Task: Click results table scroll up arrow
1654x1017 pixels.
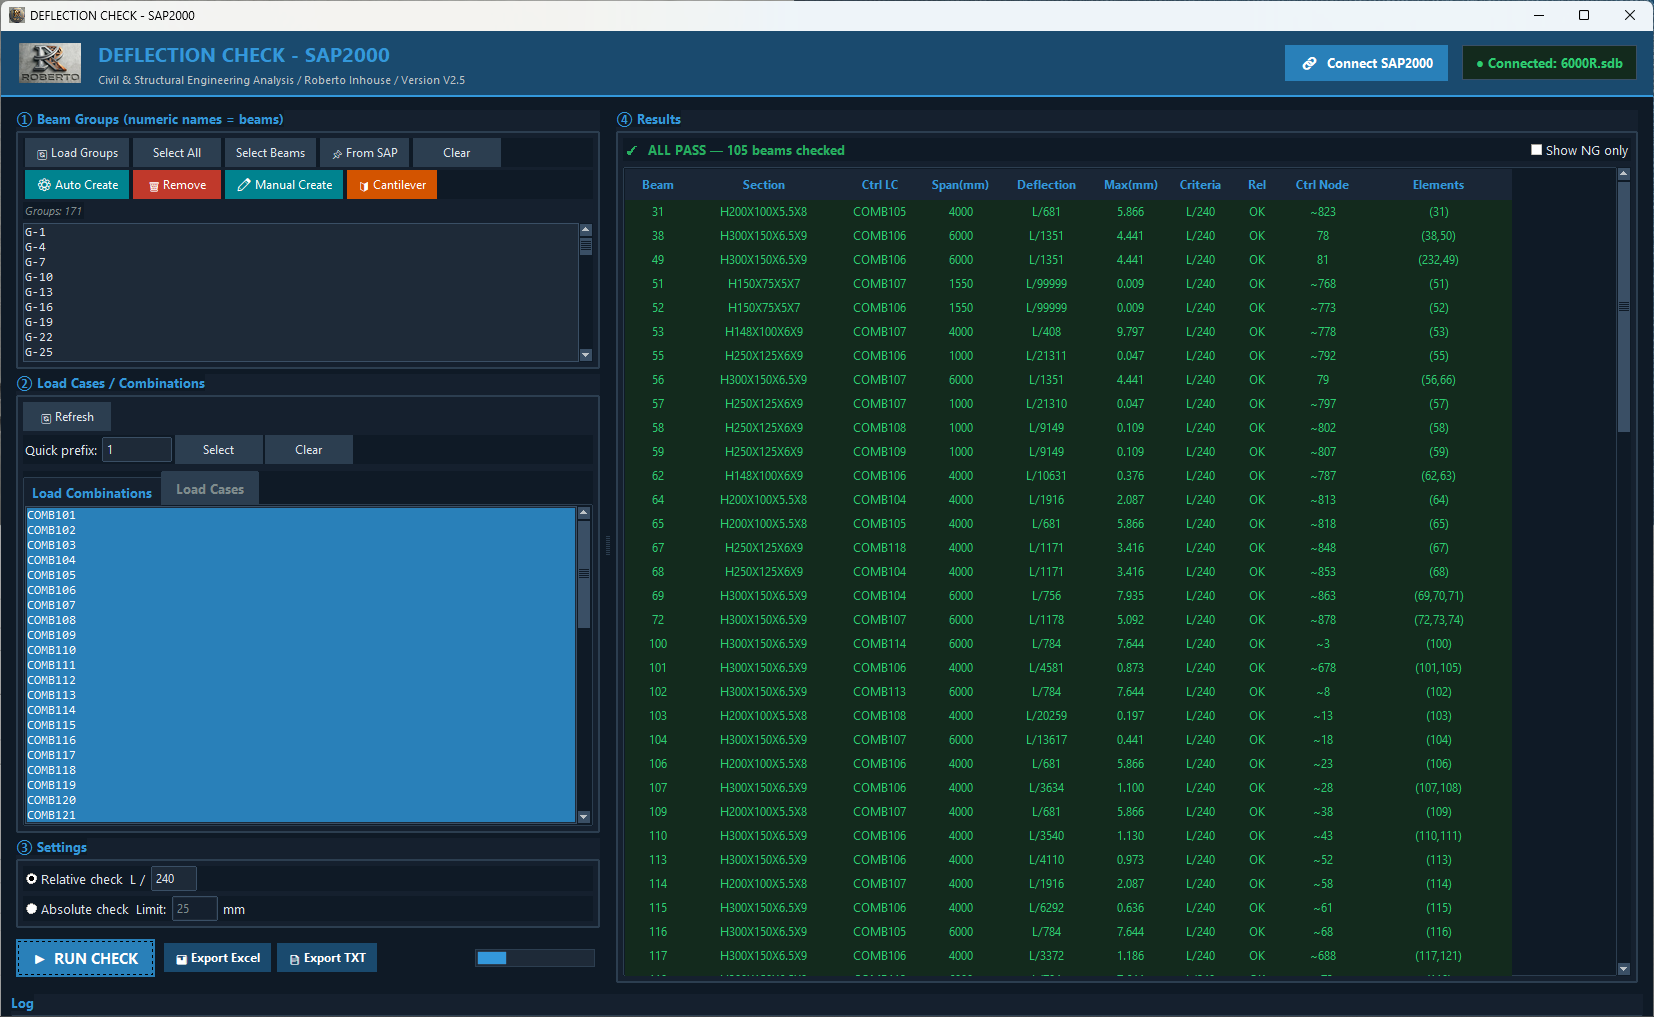Action: 1624,174
